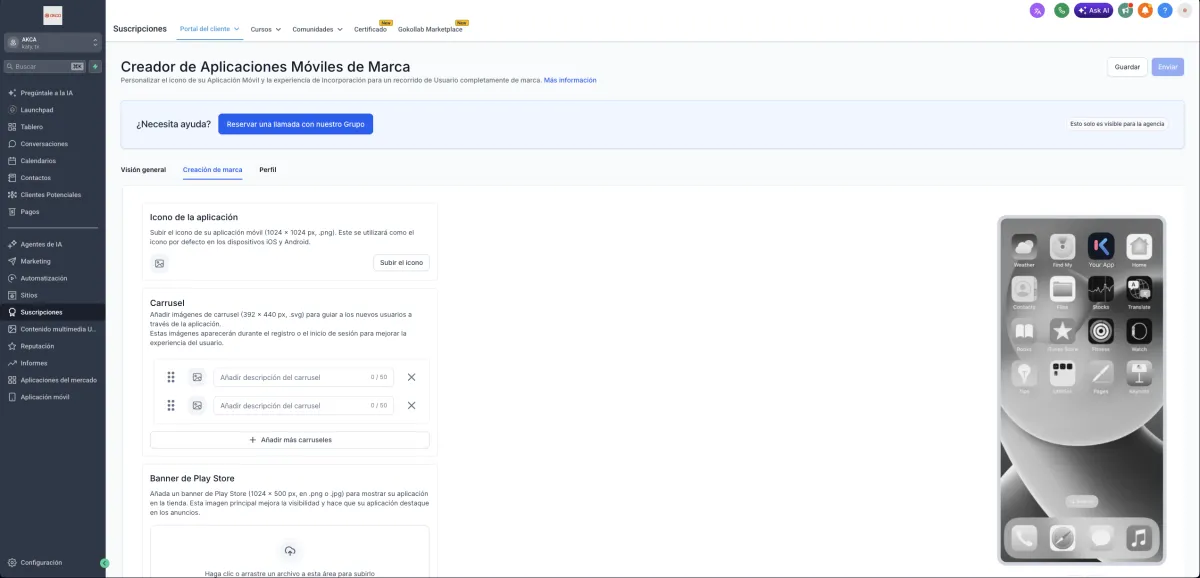Expand the AKCA account switcher

click(x=53, y=43)
